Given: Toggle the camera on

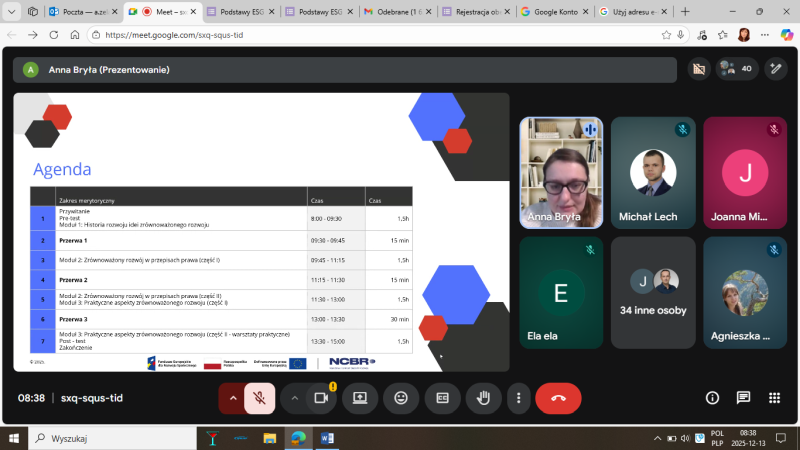Looking at the screenshot, I should (x=321, y=398).
